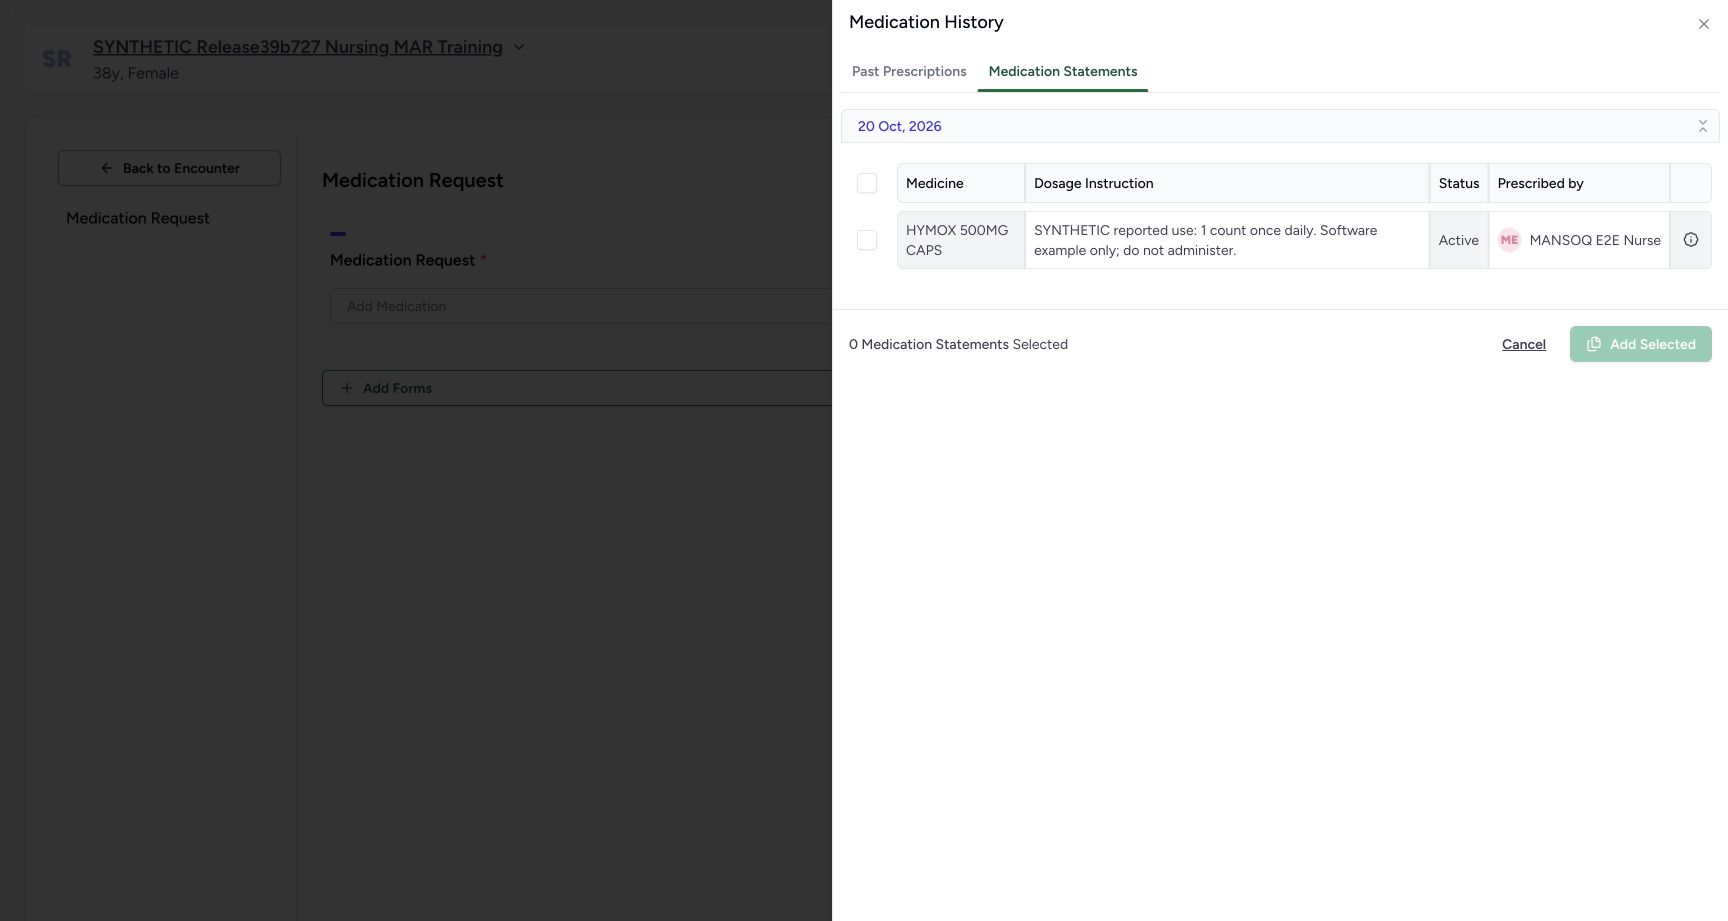Click the 38y, Female patient details
Viewport: 1728px width, 921px height.
tap(136, 73)
